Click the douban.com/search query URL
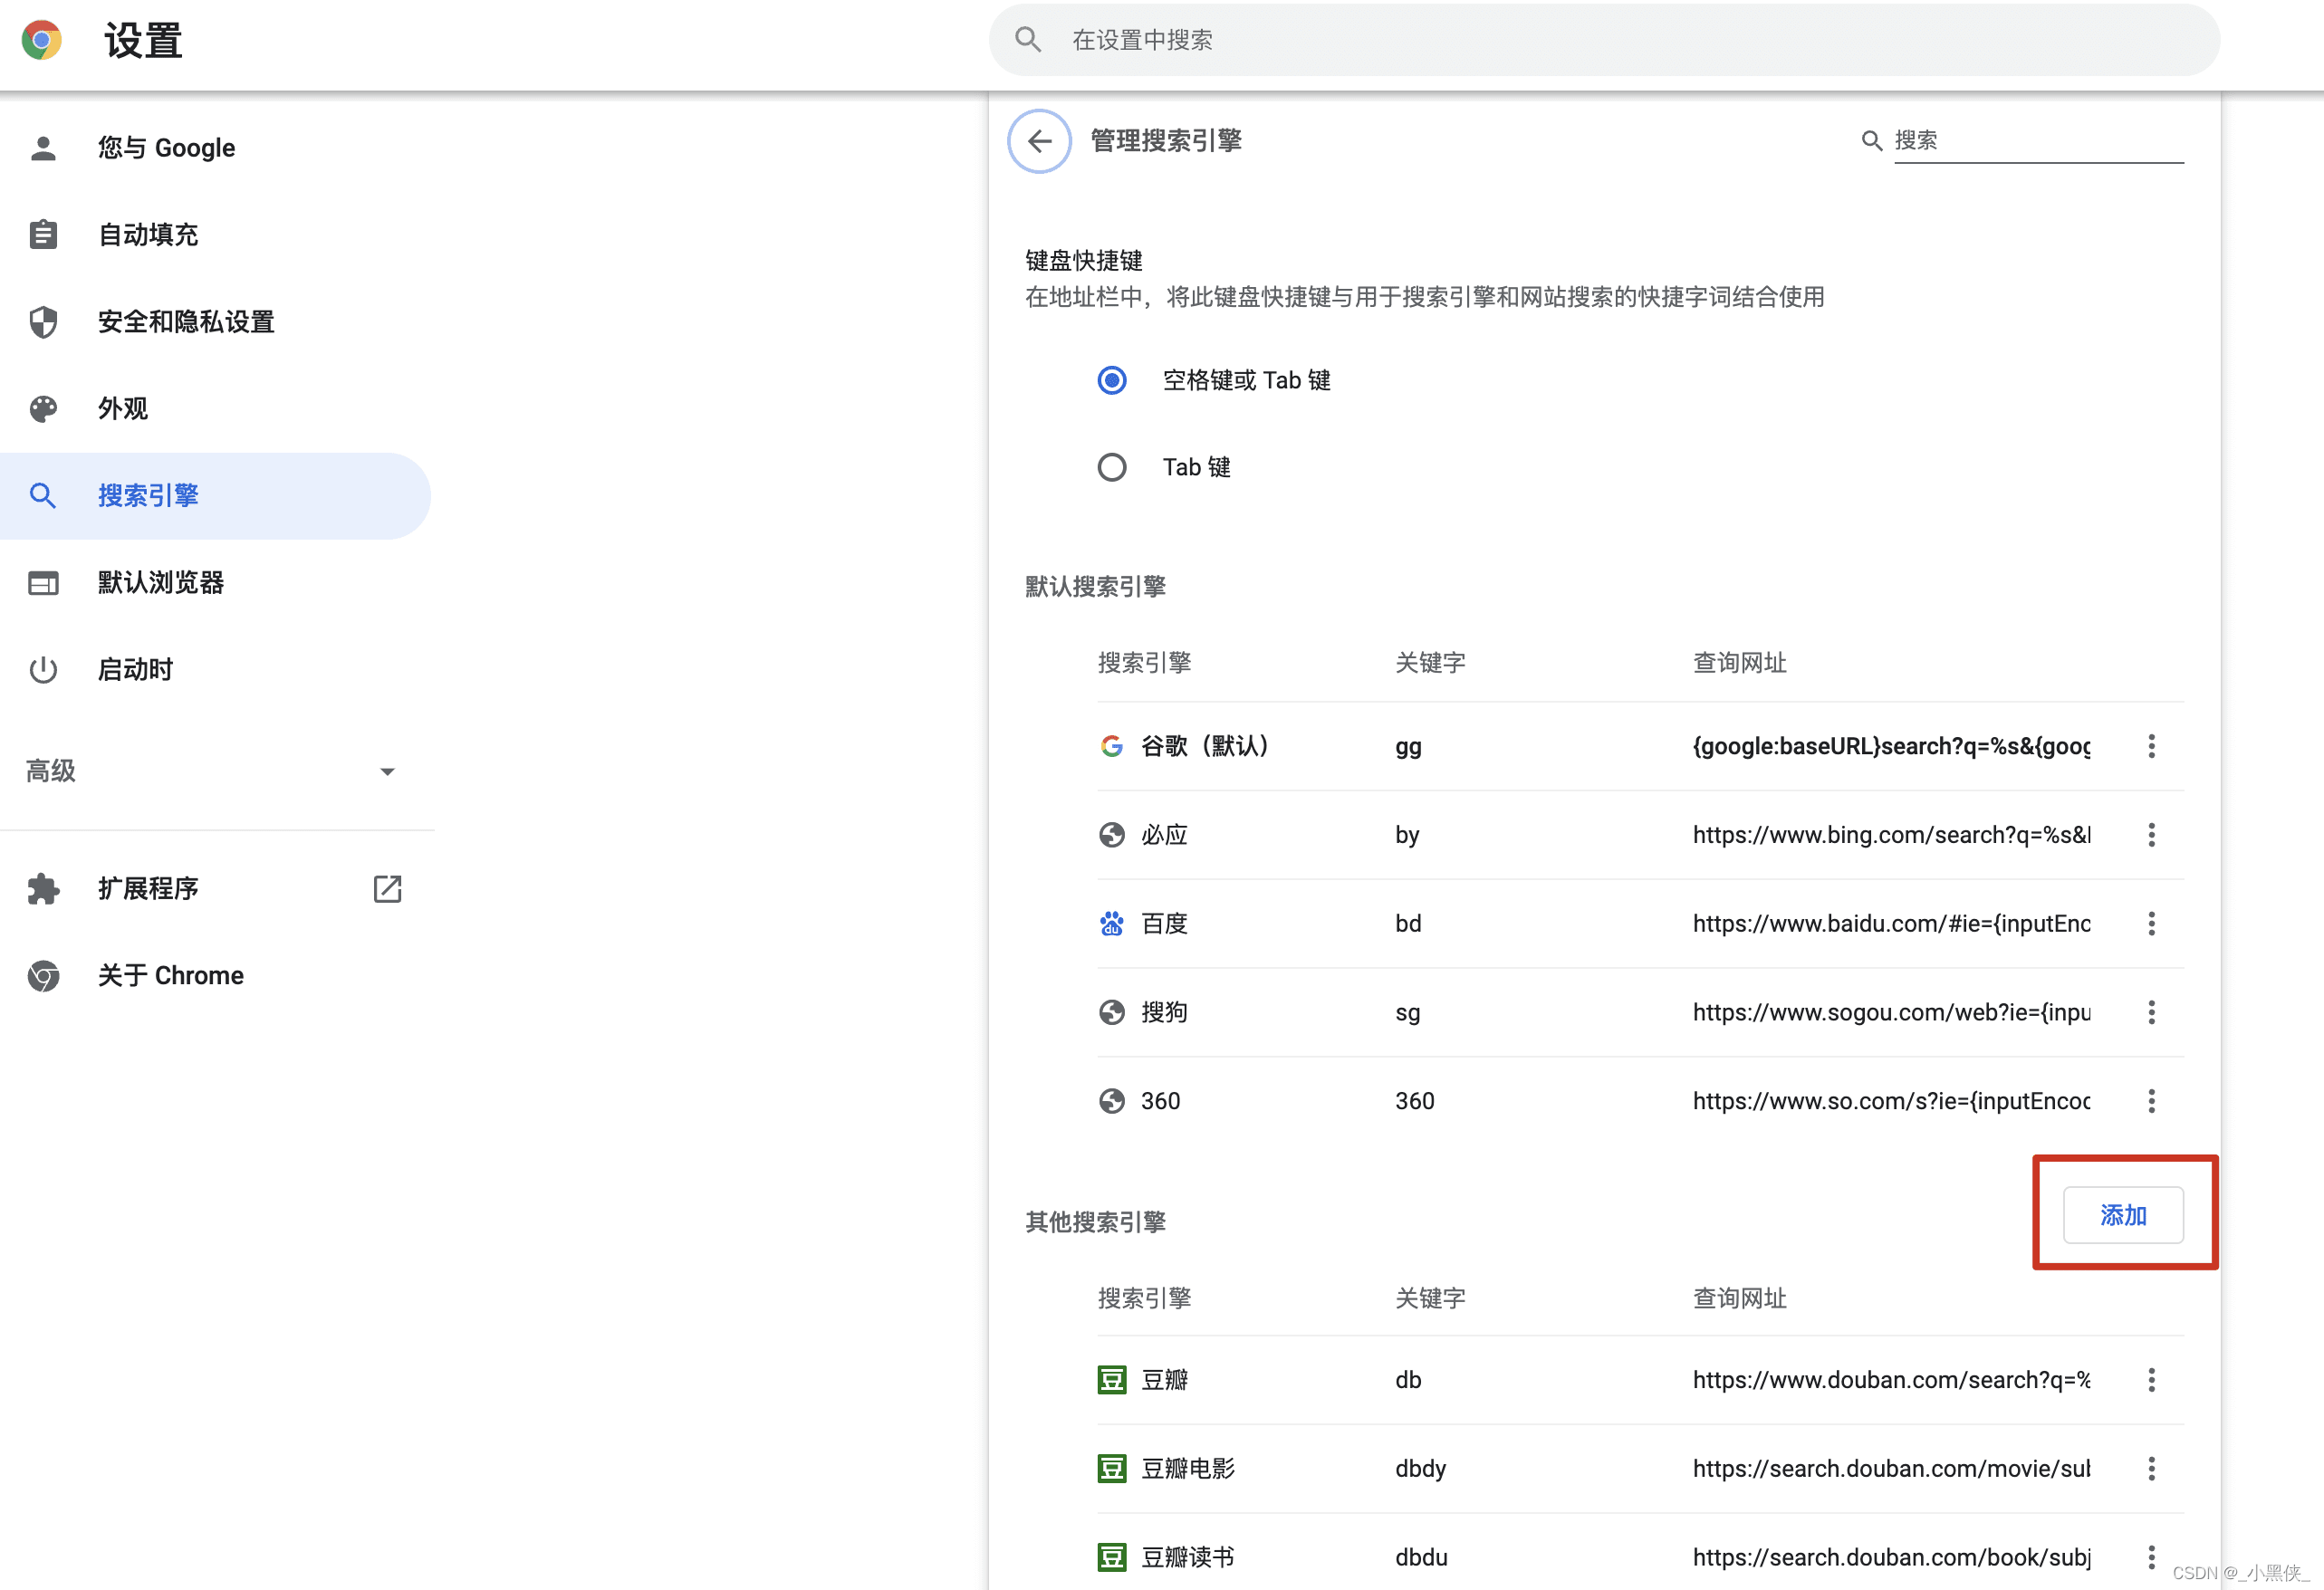This screenshot has width=2324, height=1590. click(x=1891, y=1380)
